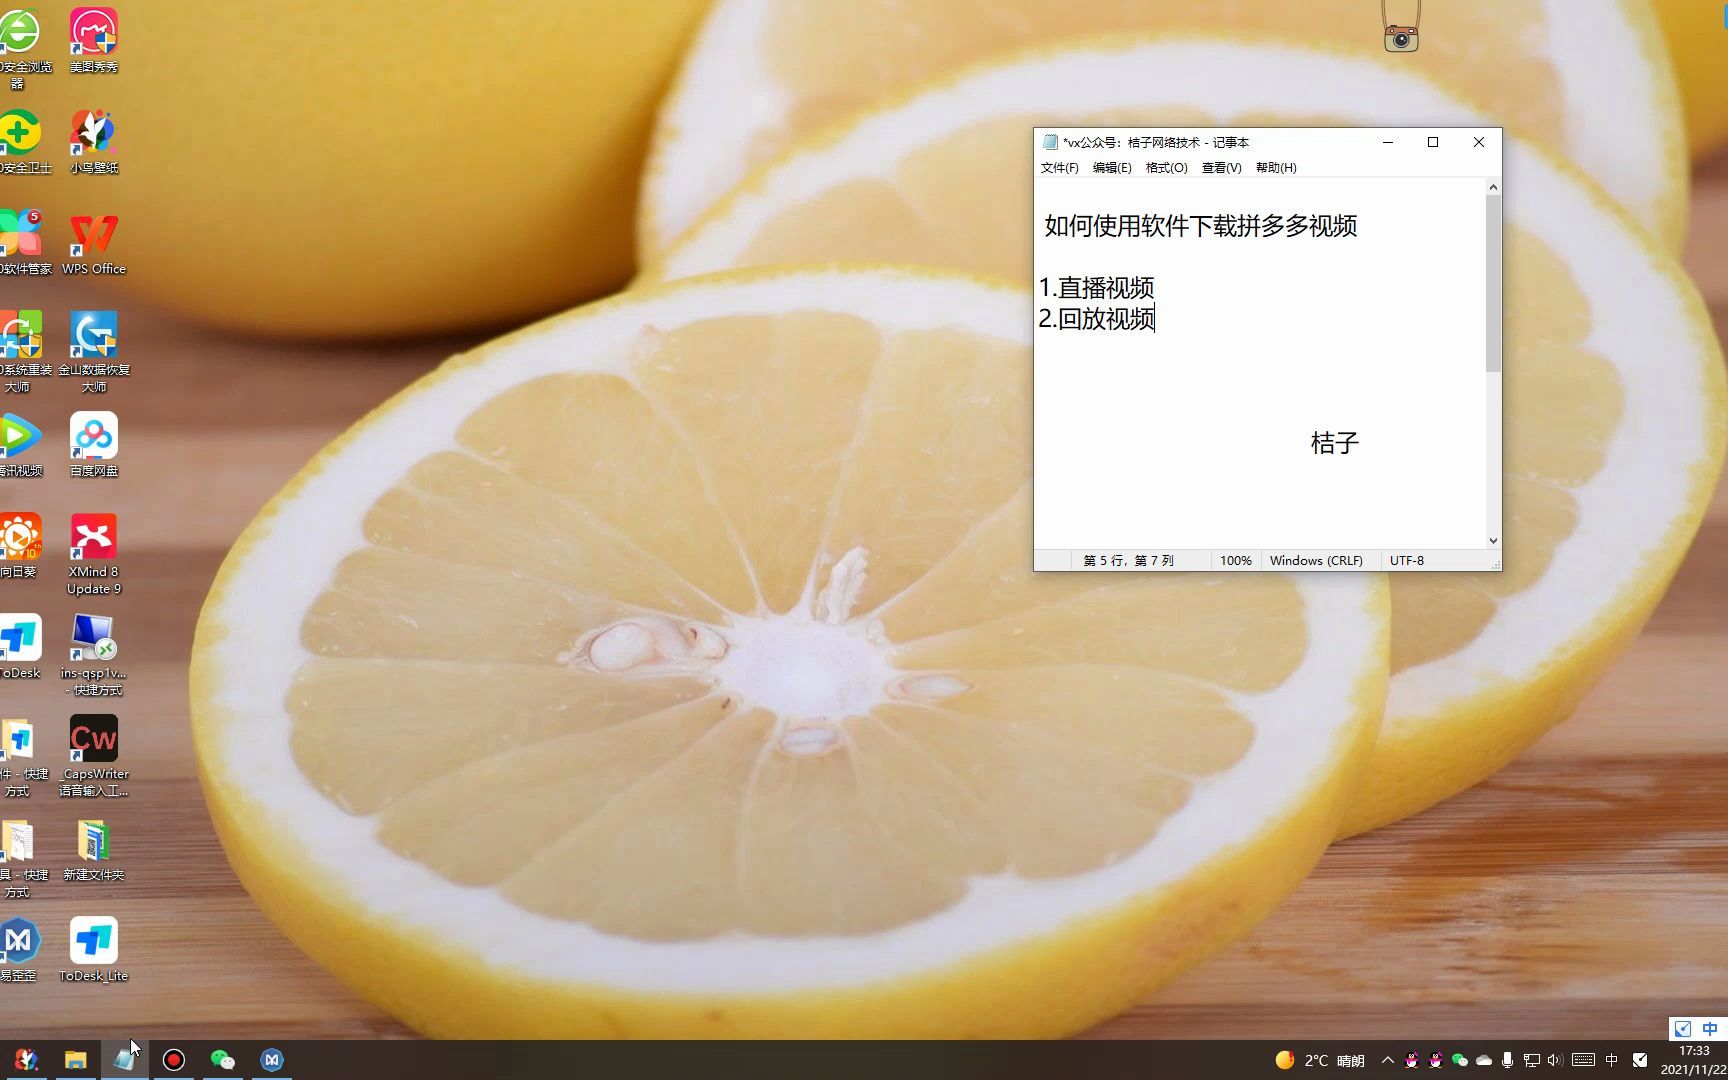
Task: Open the 格式(O) menu in Notepad
Action: (1166, 168)
